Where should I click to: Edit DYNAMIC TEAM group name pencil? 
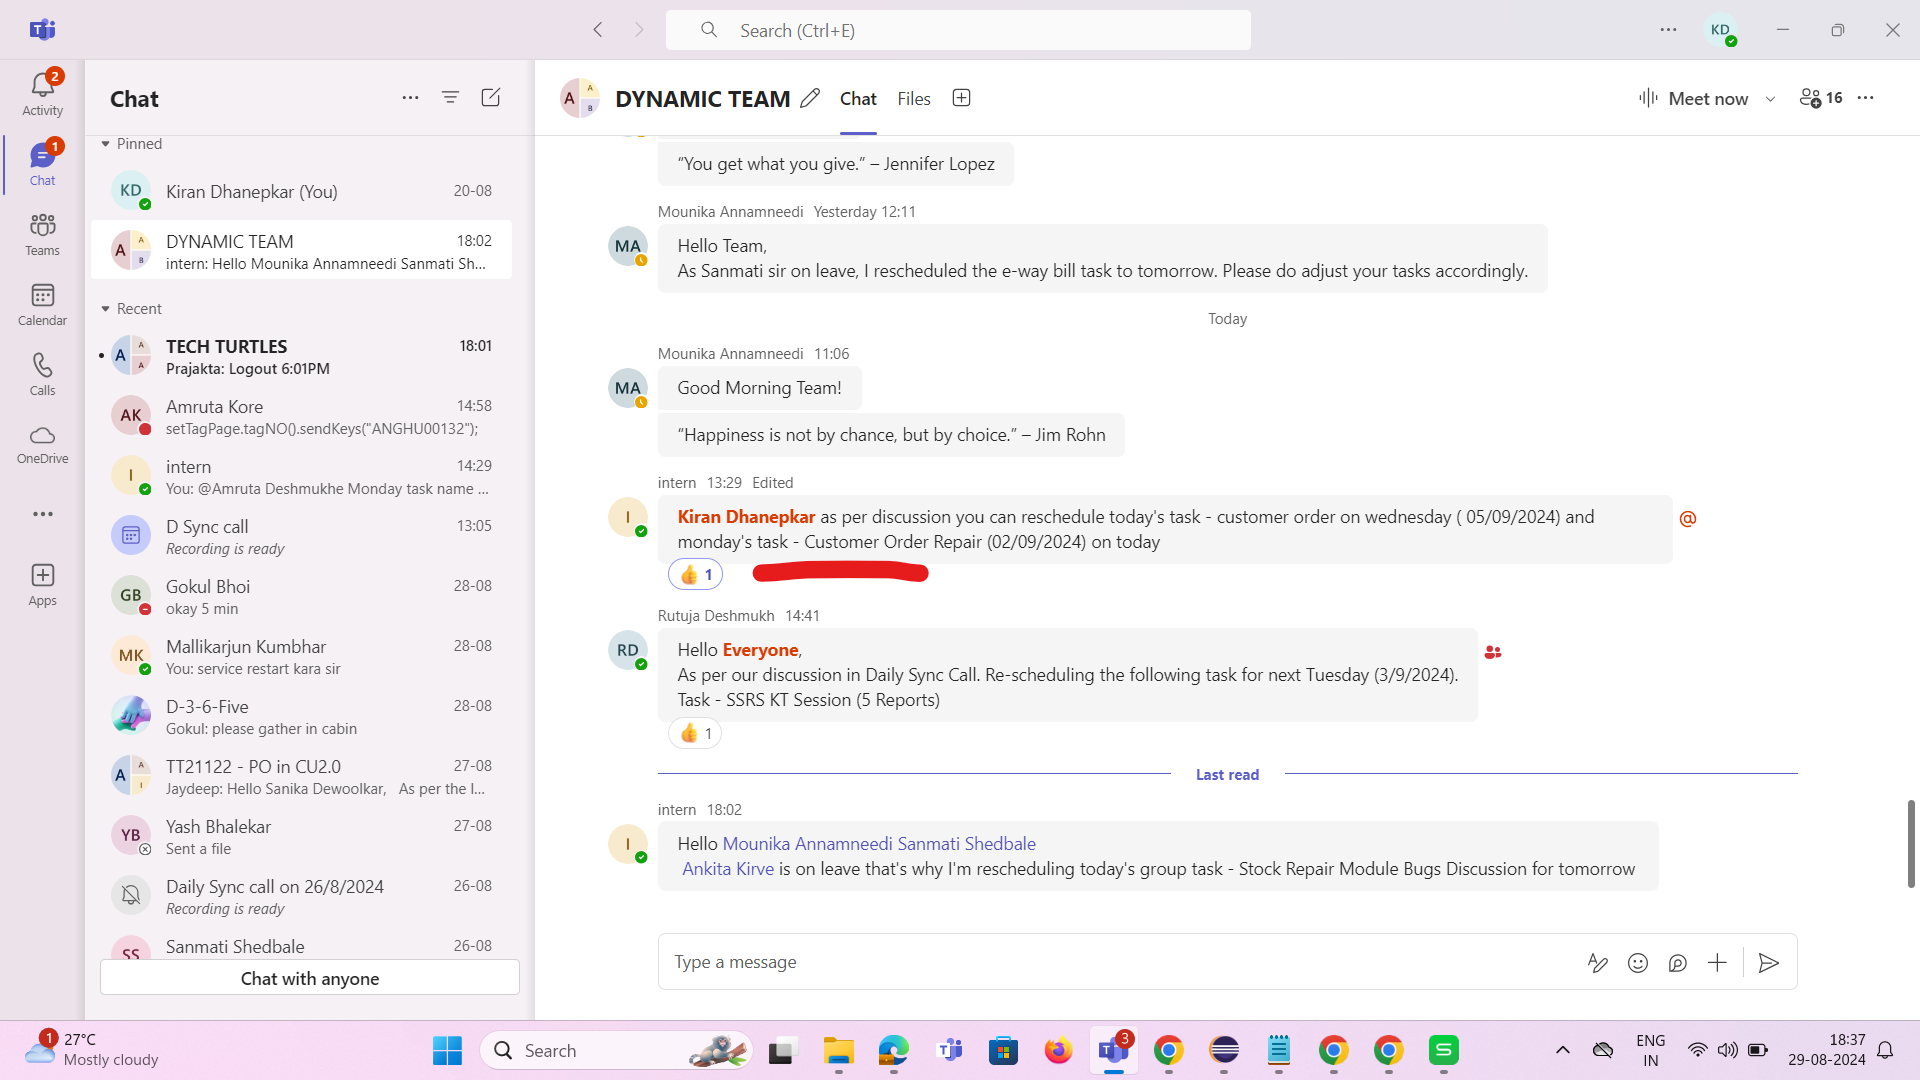(810, 98)
